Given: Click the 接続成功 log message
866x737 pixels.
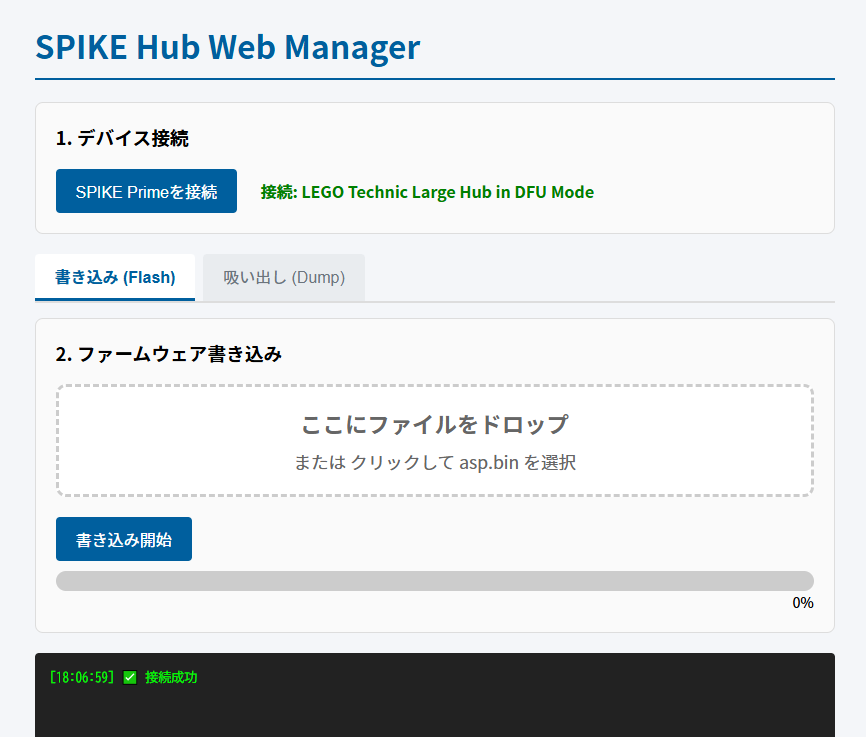Looking at the screenshot, I should (x=171, y=677).
